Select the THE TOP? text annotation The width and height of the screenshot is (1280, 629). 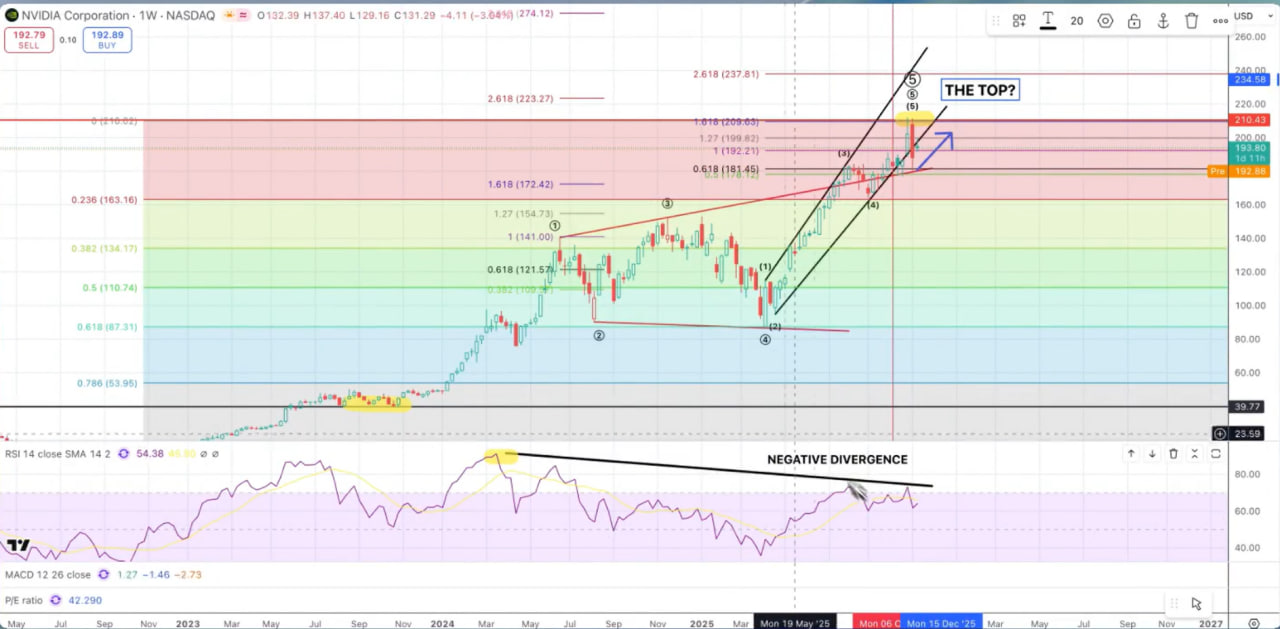click(x=979, y=91)
